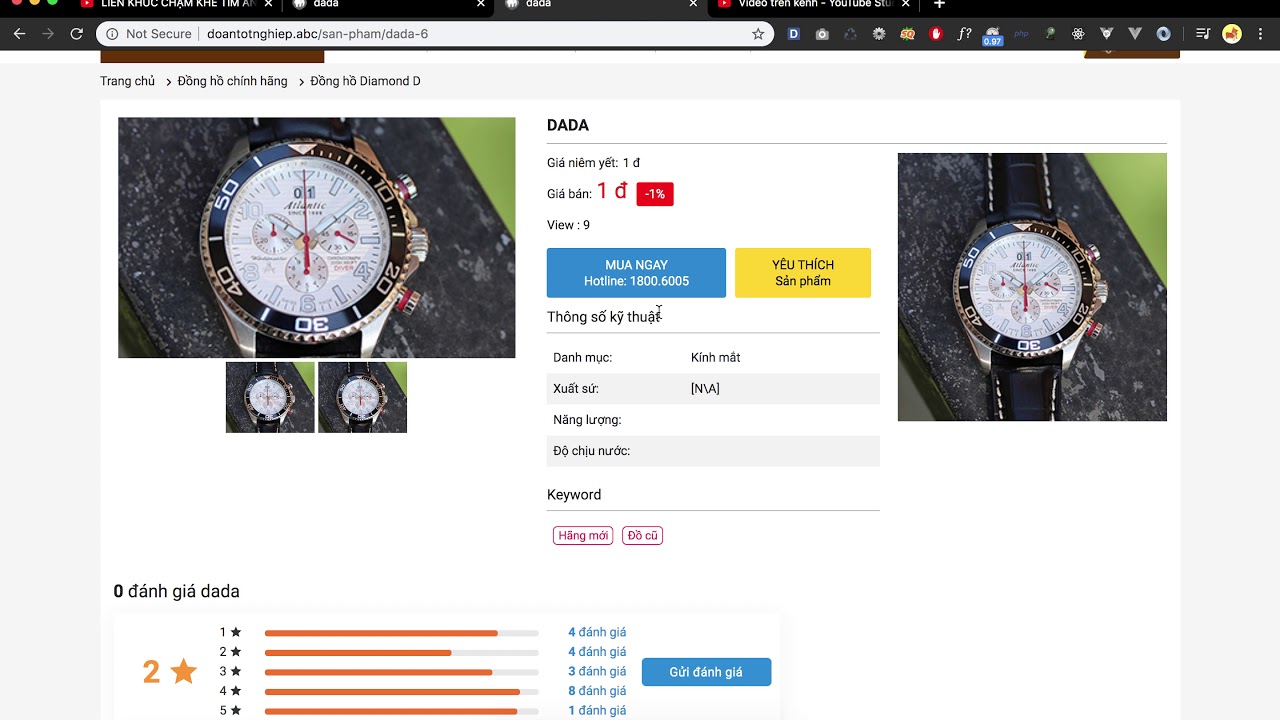1280x720 pixels.
Task: Open the Chrome three-dot menu
Action: click(x=1261, y=34)
